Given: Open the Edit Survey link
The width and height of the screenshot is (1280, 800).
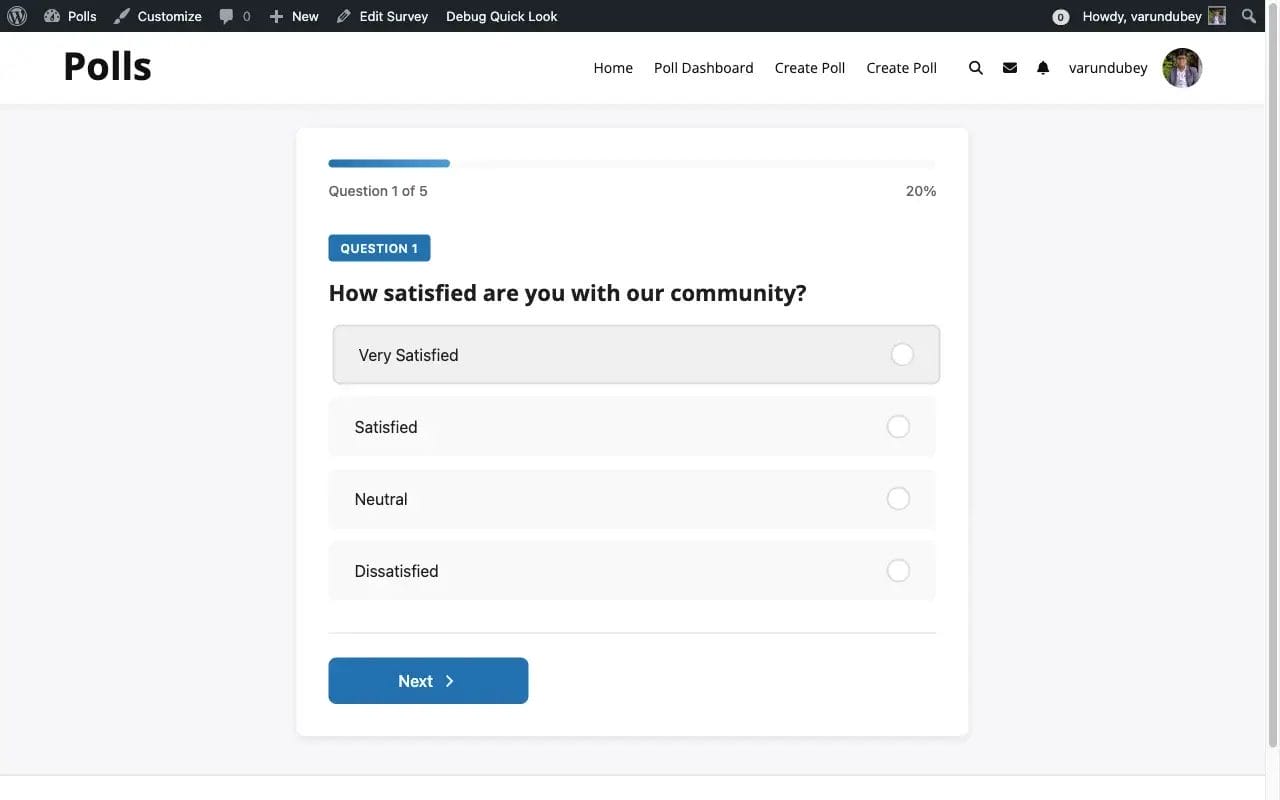Looking at the screenshot, I should (x=390, y=16).
